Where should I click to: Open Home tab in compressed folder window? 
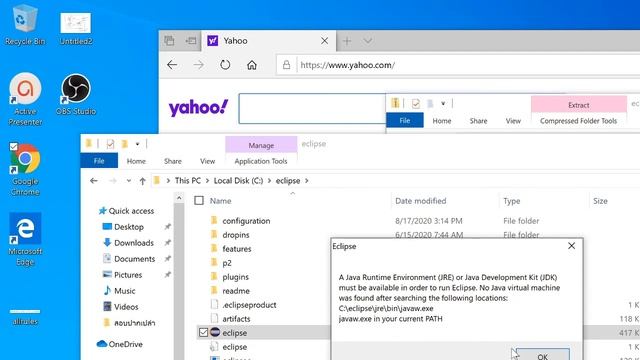tap(442, 121)
